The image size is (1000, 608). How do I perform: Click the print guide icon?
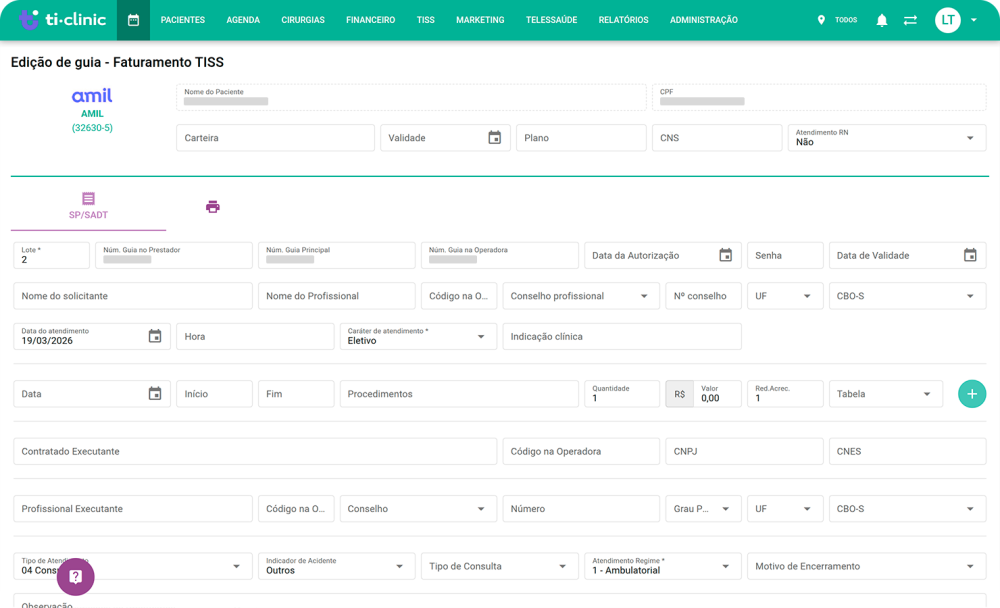click(213, 207)
